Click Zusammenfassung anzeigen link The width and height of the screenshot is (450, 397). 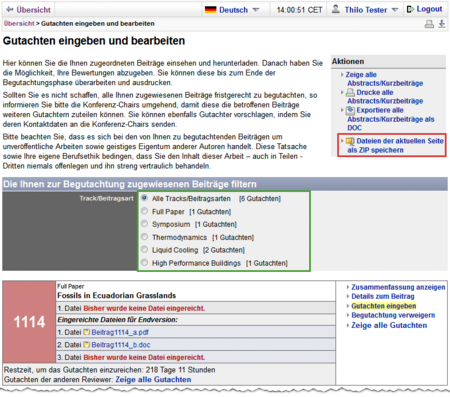[x=398, y=287]
